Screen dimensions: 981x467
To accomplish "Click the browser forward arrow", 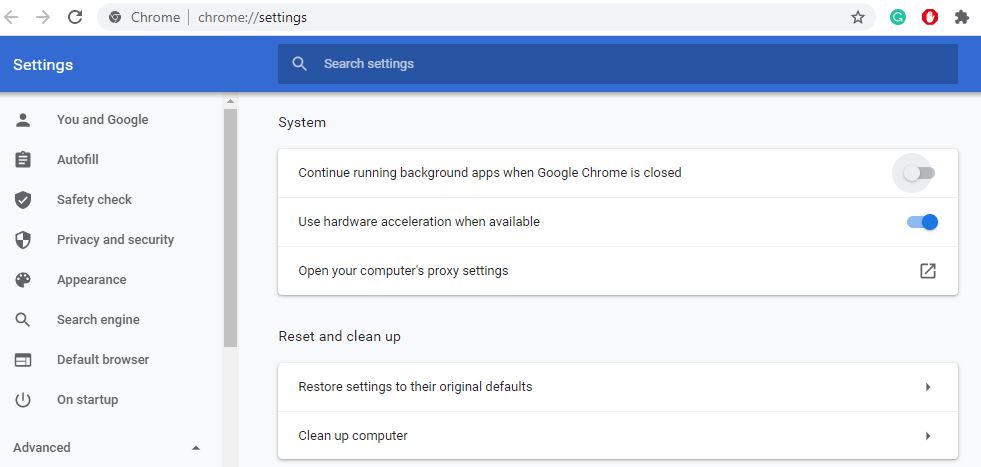I will tap(43, 18).
